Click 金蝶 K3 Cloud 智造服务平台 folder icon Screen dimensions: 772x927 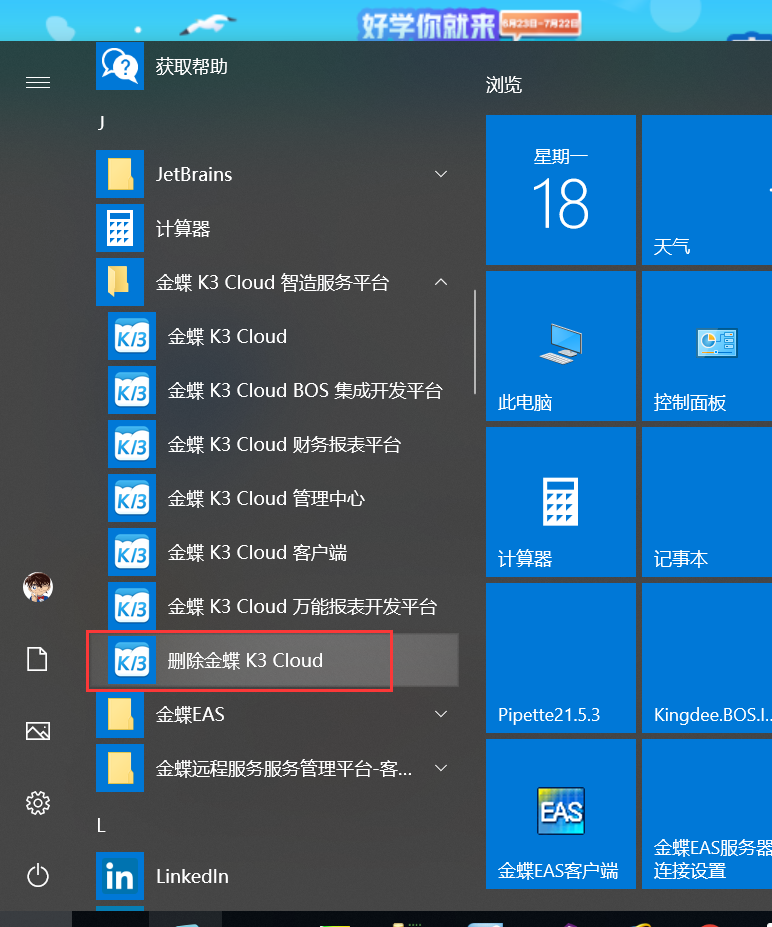[120, 282]
